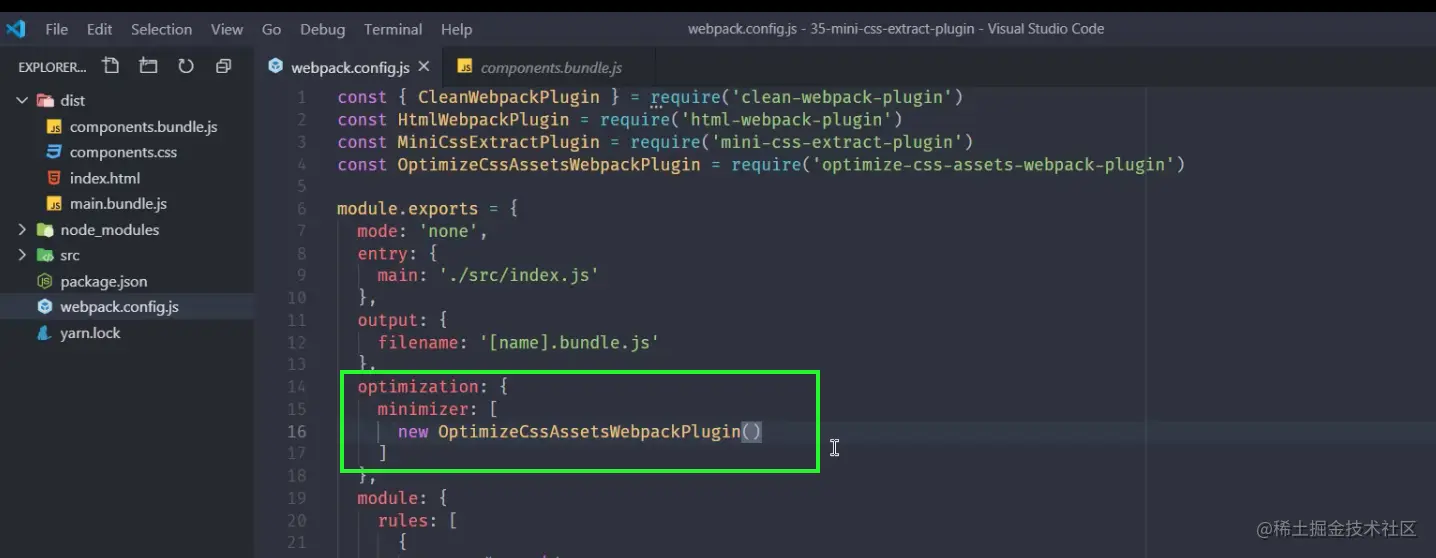
Task: Click line number 16 in gutter
Action: pos(297,431)
